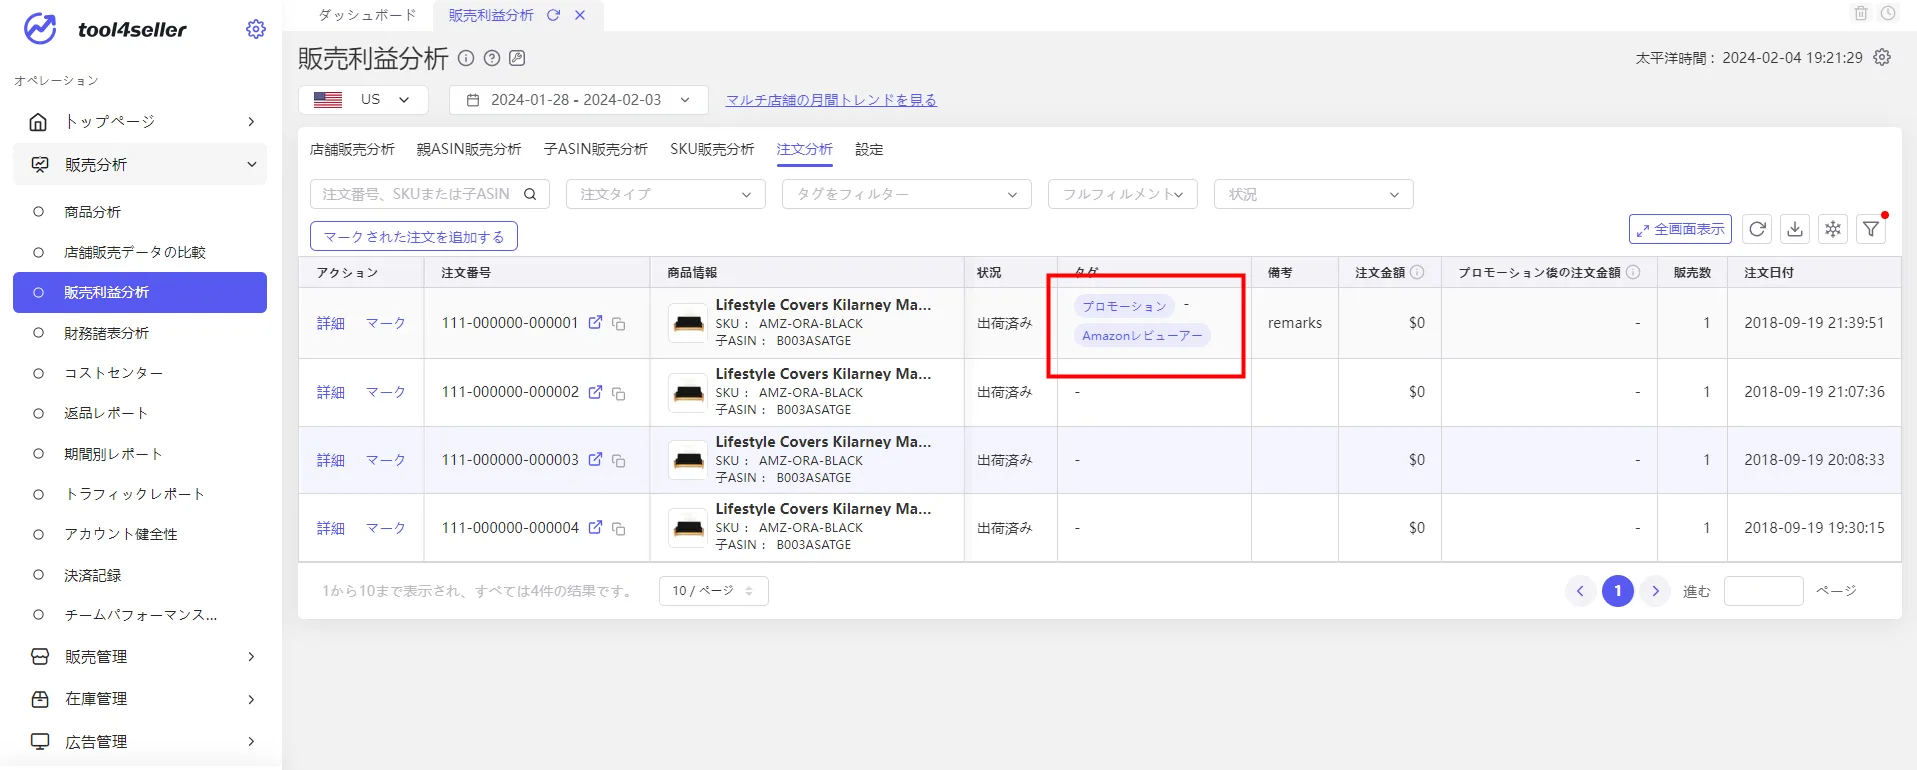Open the フルフィルメント dropdown
Screen dimensions: 1917x770
click(x=1123, y=194)
